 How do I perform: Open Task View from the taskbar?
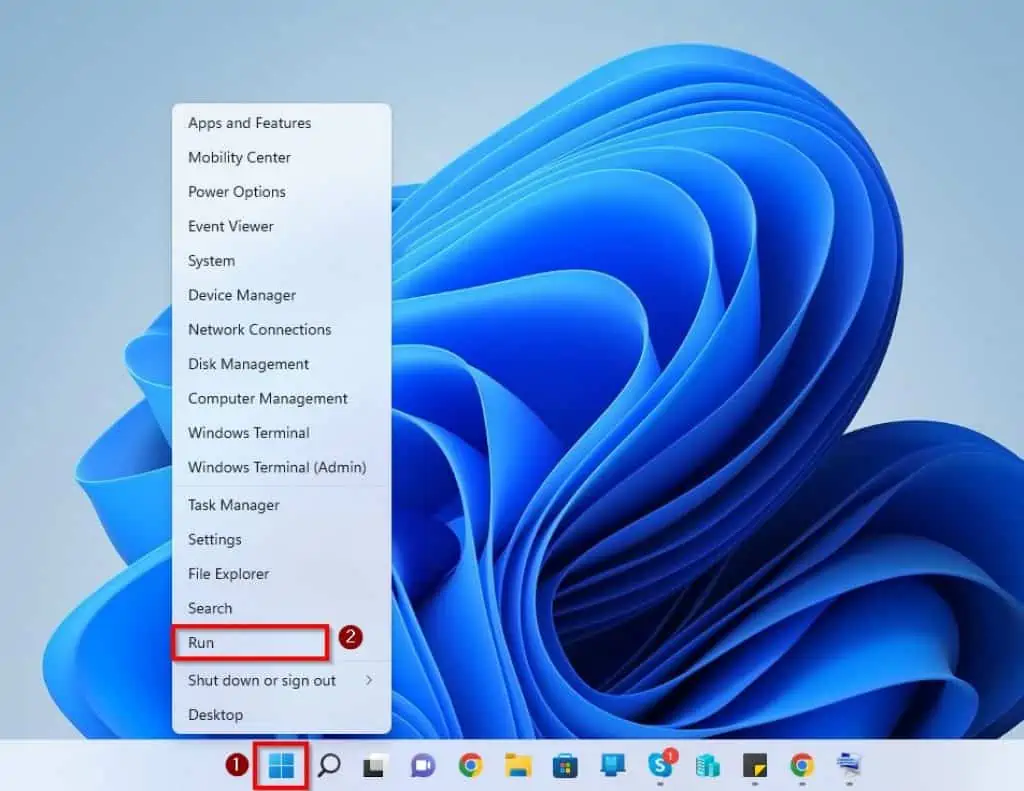[375, 766]
